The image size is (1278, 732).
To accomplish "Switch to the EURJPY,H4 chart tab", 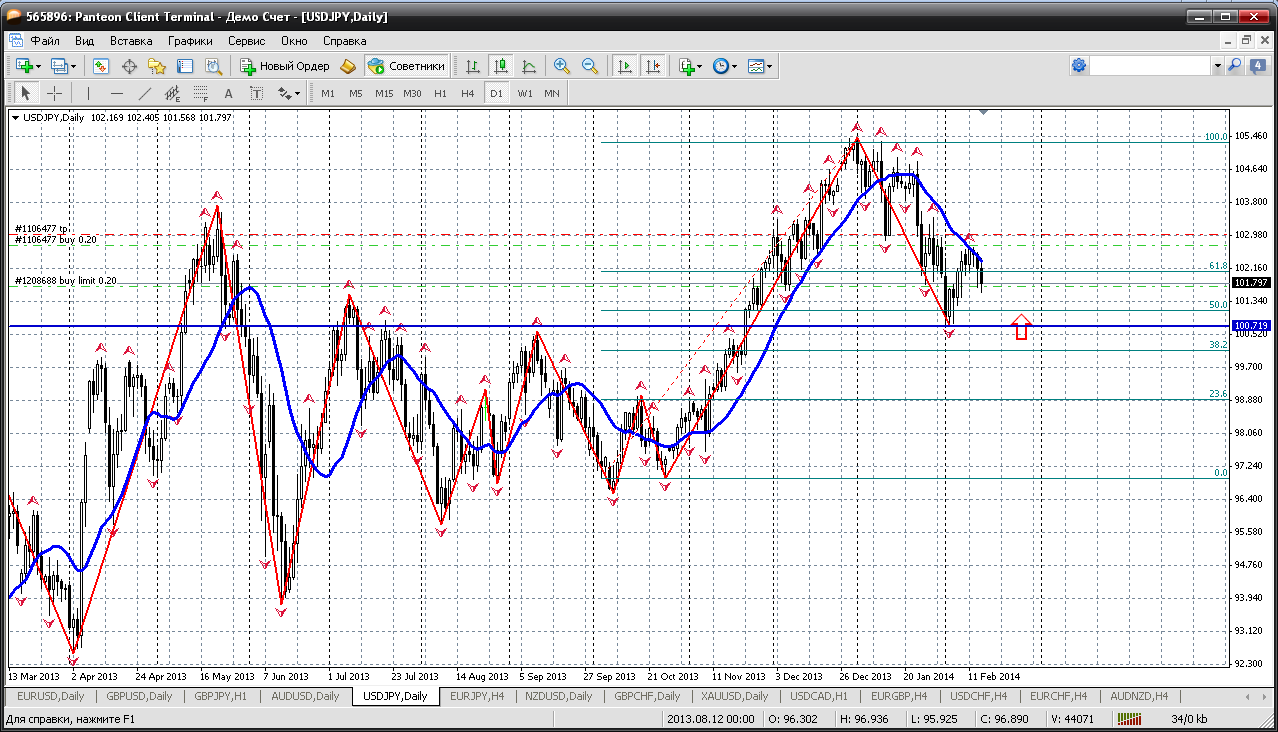I will coord(478,696).
